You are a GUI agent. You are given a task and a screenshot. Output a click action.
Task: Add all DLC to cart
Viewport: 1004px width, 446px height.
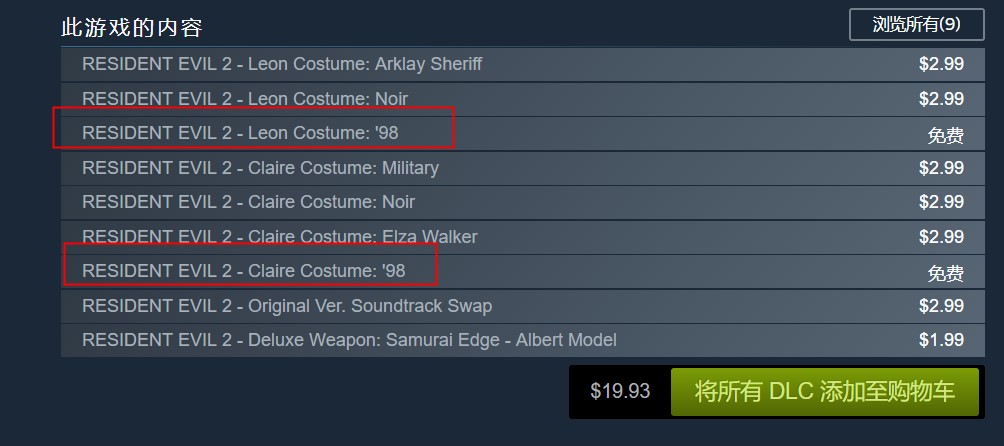(x=825, y=392)
